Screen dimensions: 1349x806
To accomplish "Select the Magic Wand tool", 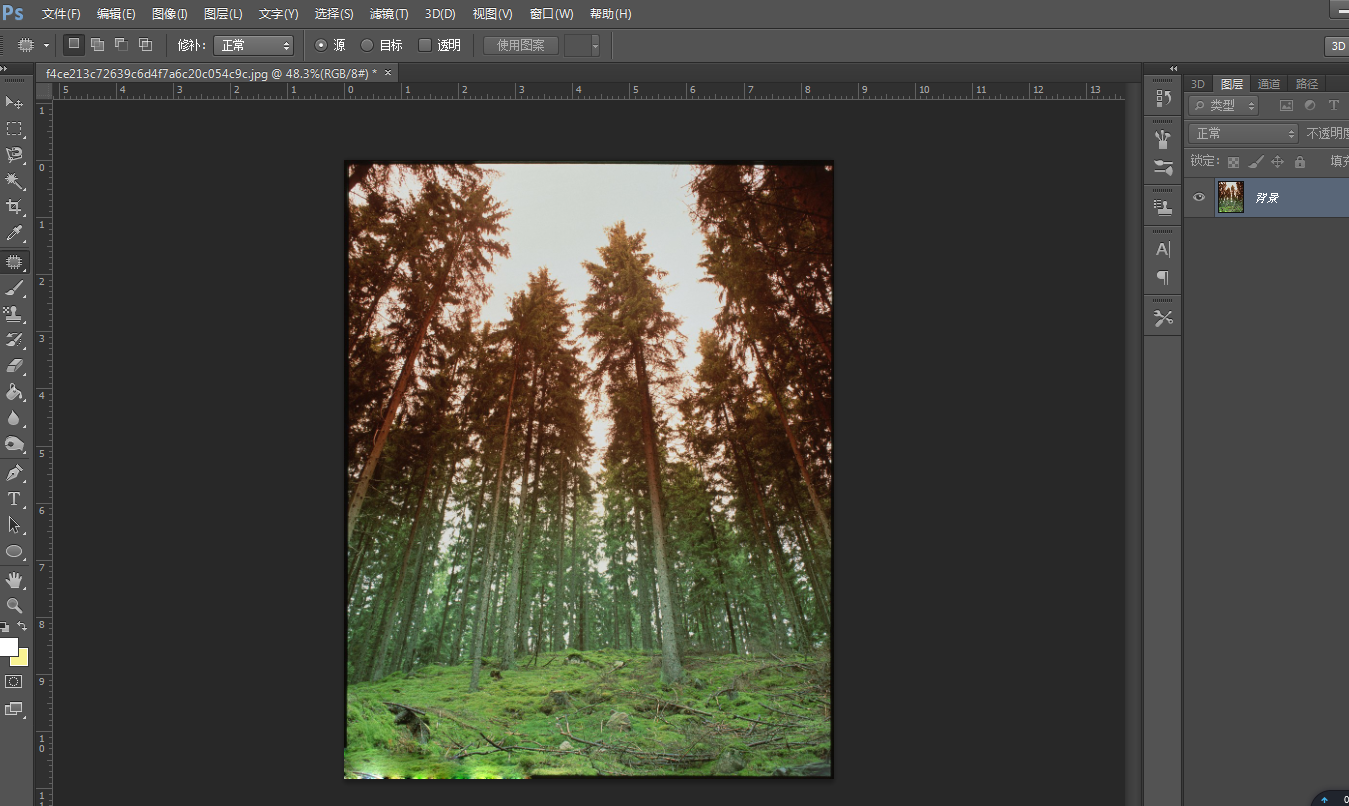I will click(x=14, y=181).
